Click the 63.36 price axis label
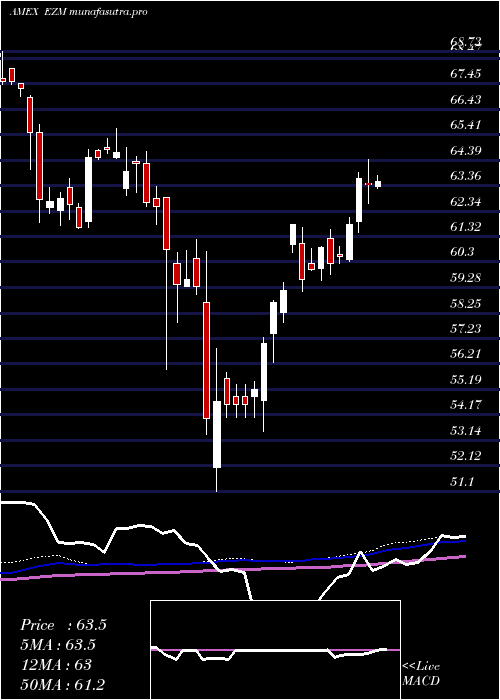This screenshot has height=700, width=500. 466,176
